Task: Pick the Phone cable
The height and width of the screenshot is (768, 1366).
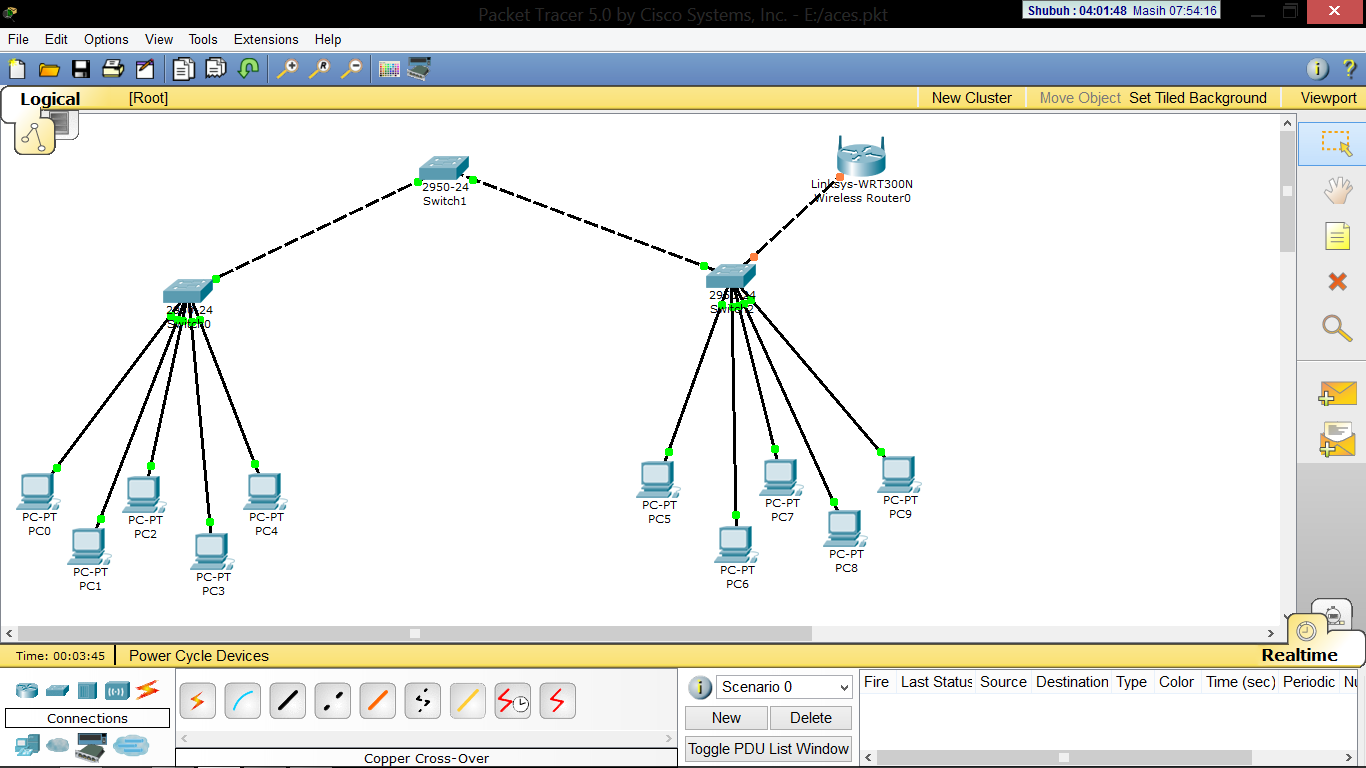Action: [x=422, y=701]
